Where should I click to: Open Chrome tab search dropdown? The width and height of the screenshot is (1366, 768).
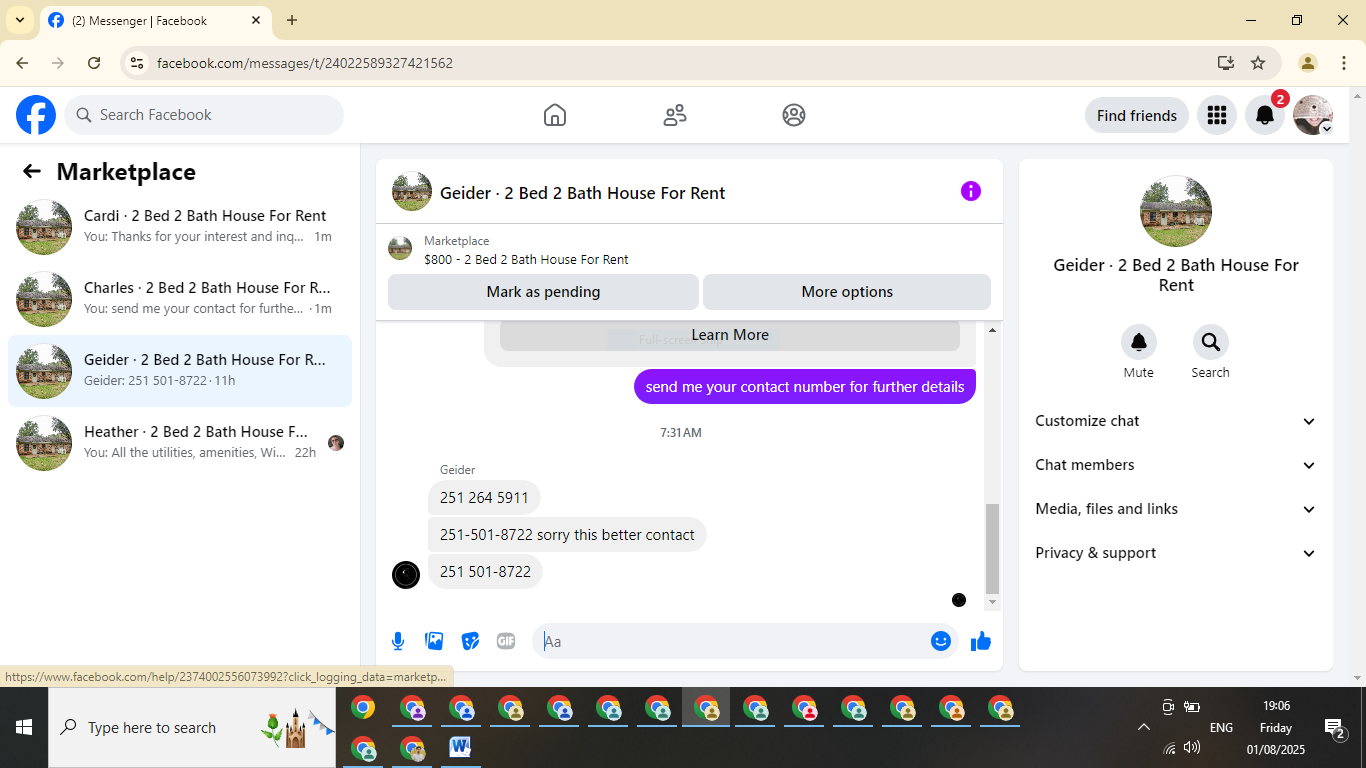(x=20, y=20)
